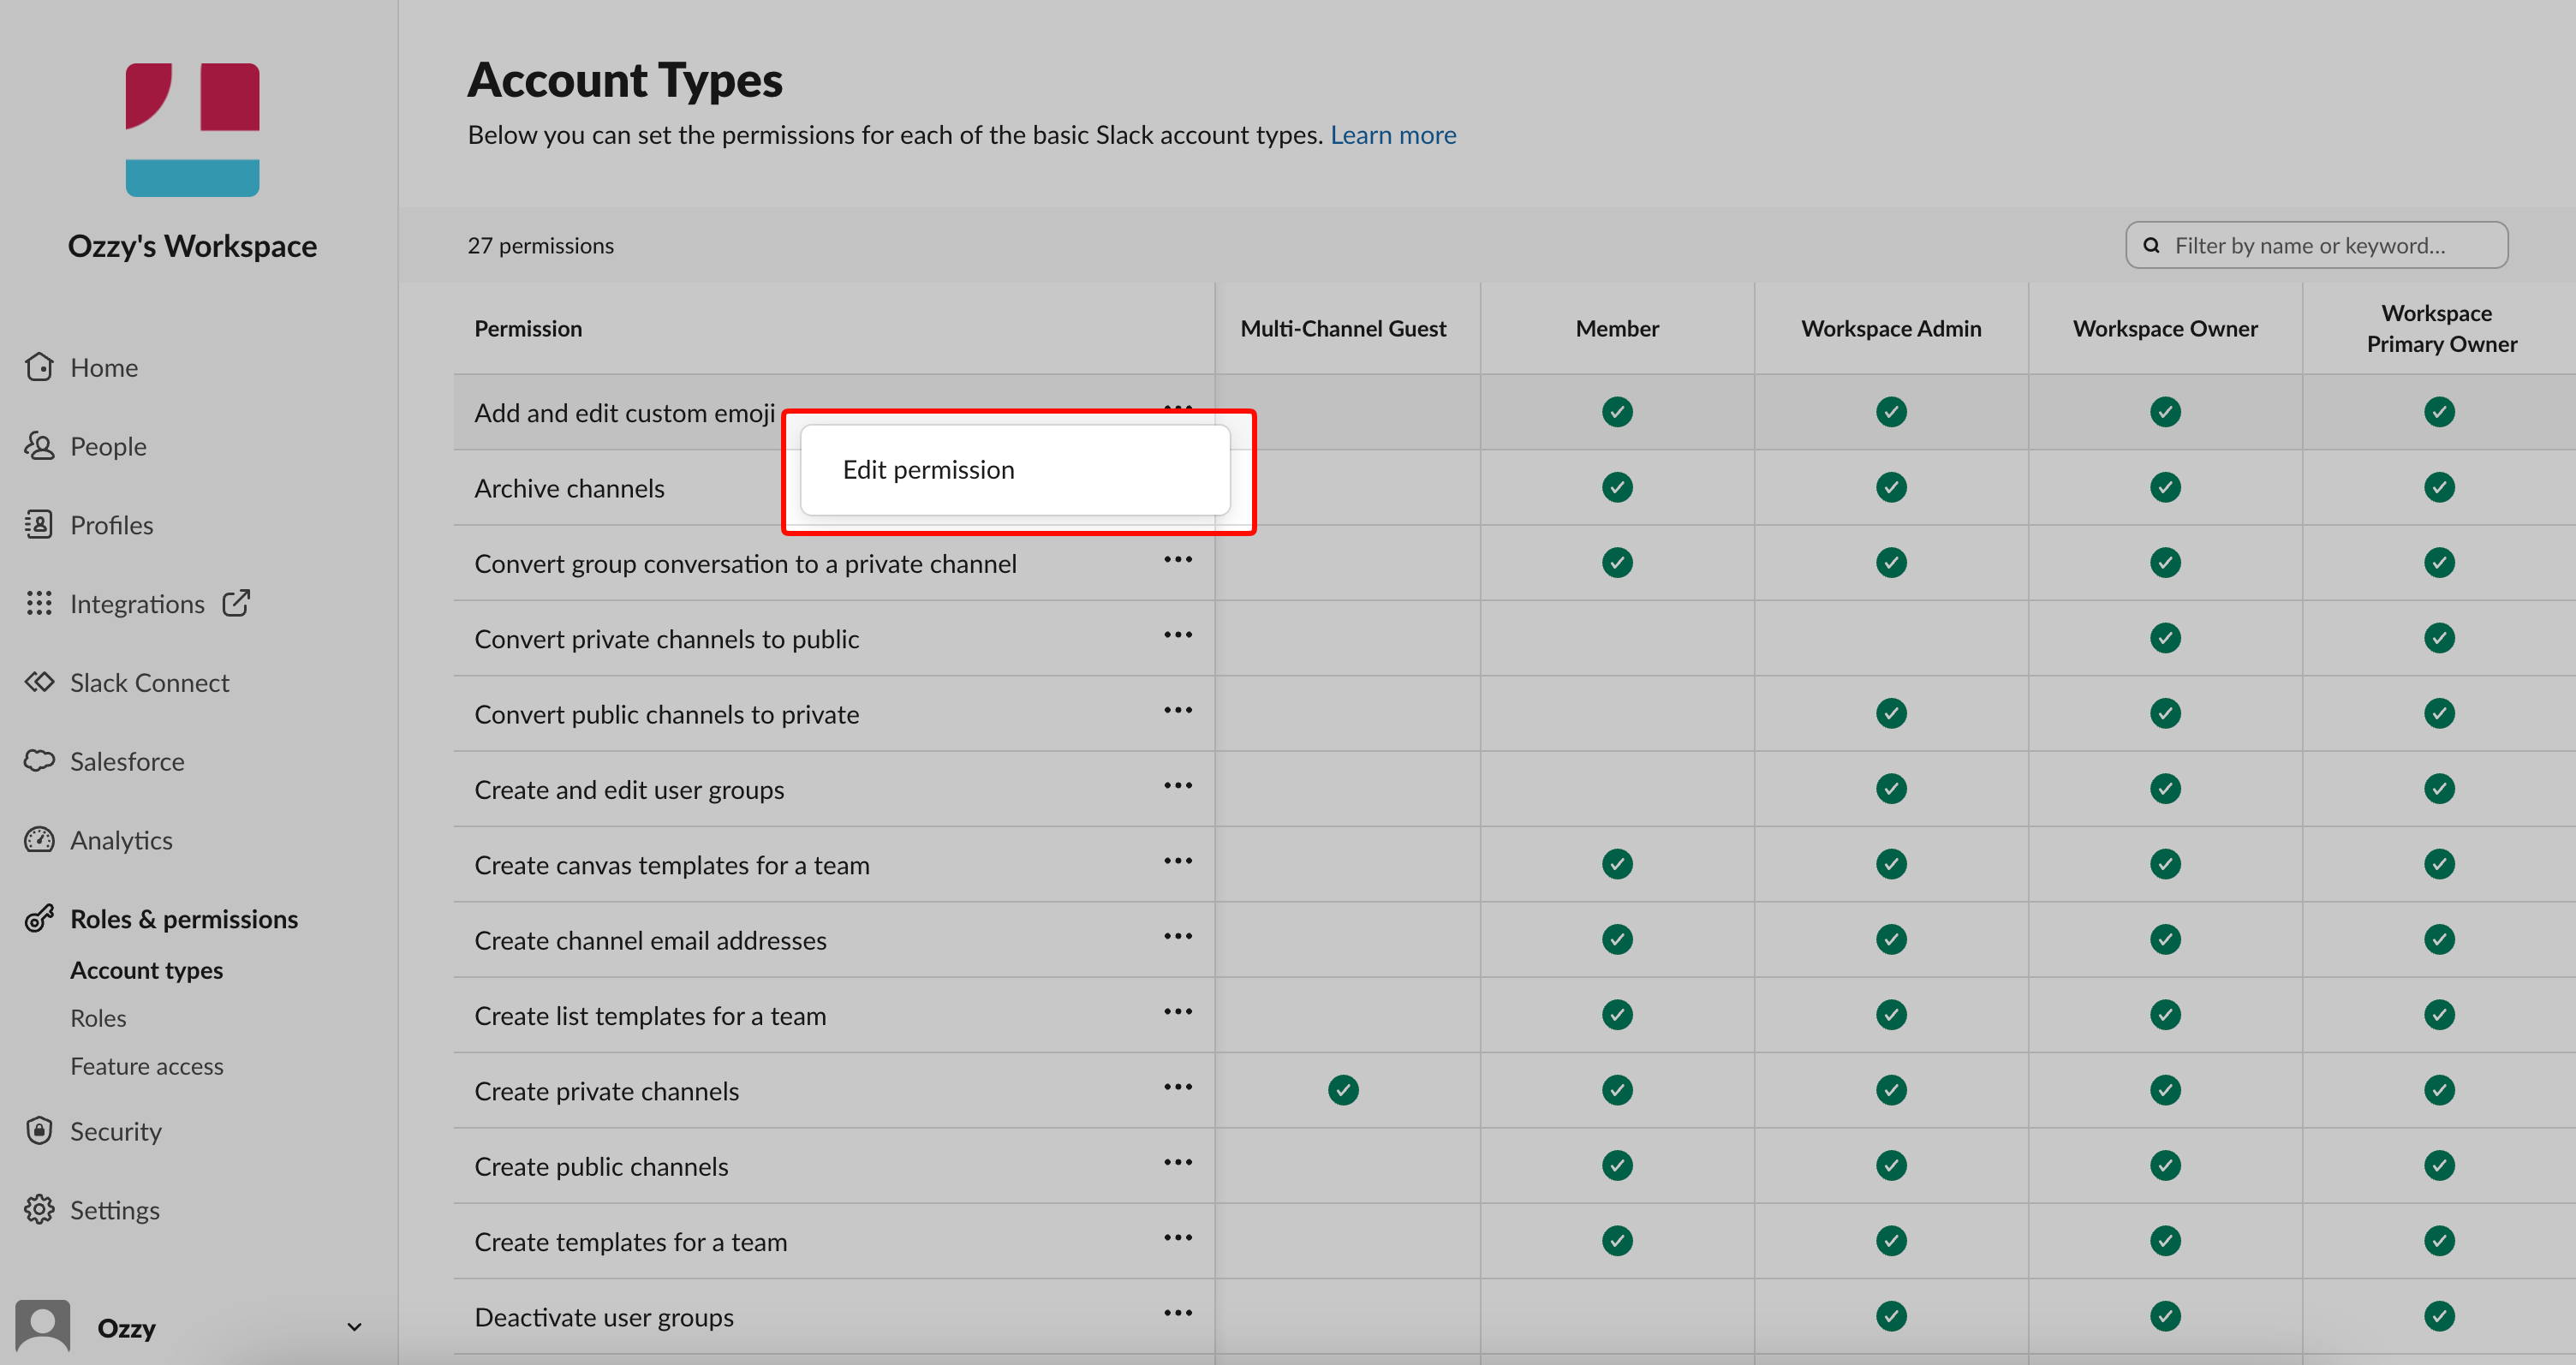2576x1365 pixels.
Task: Open the Salesforce cloud icon
Action: tap(39, 761)
